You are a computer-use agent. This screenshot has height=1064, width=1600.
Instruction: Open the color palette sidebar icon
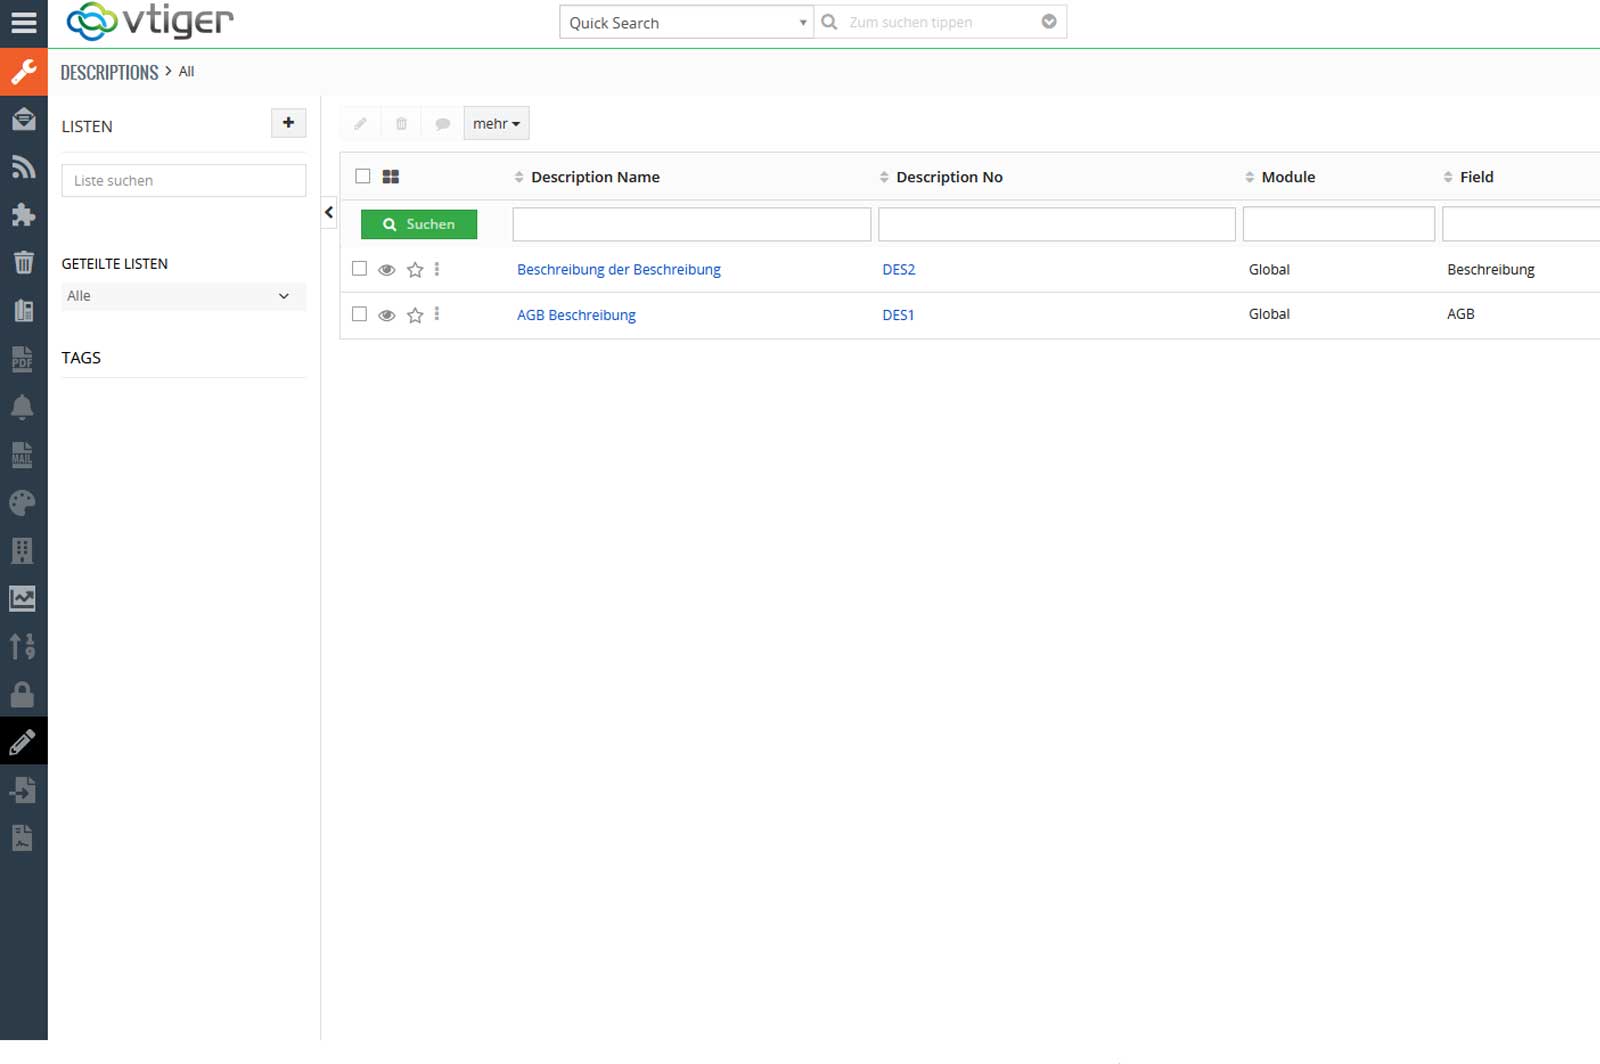tap(23, 503)
